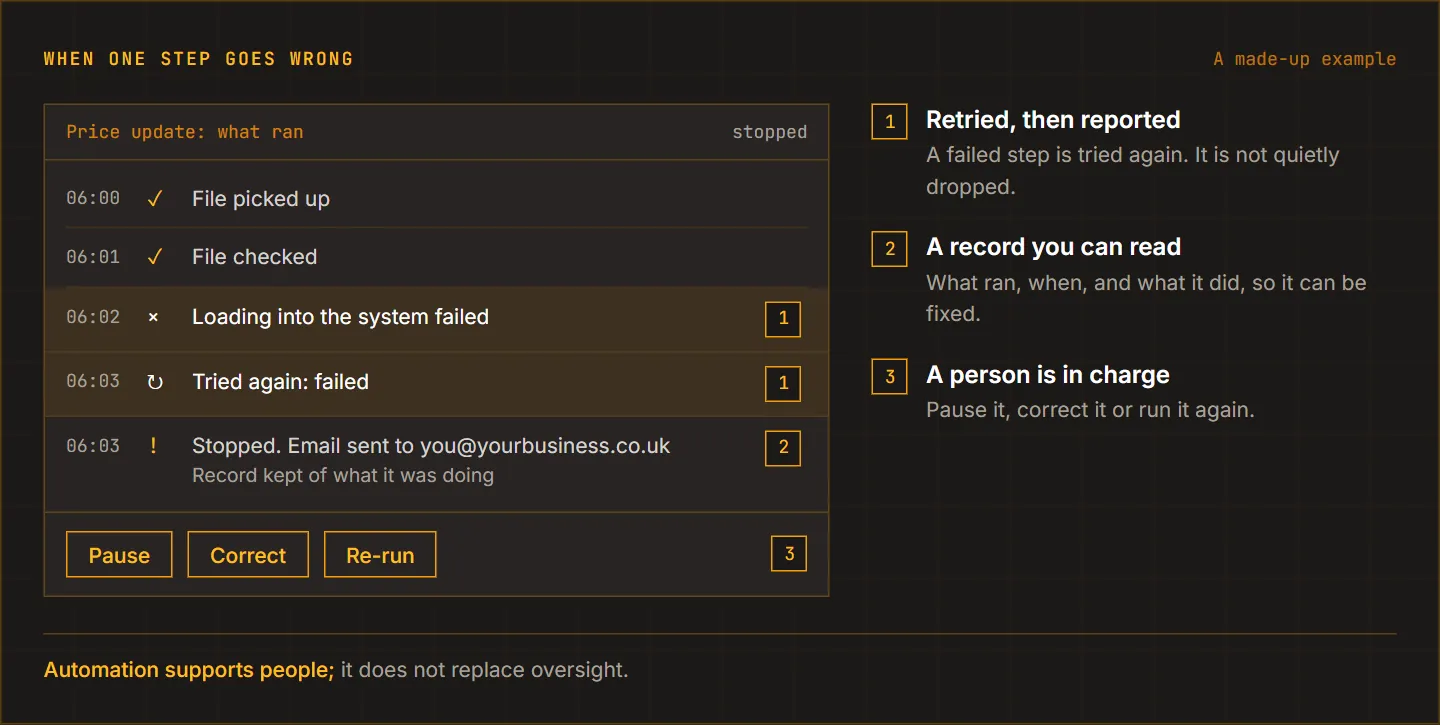The width and height of the screenshot is (1440, 725).
Task: Click 'Pause it, correct it or run it again.'
Action: tap(1090, 410)
